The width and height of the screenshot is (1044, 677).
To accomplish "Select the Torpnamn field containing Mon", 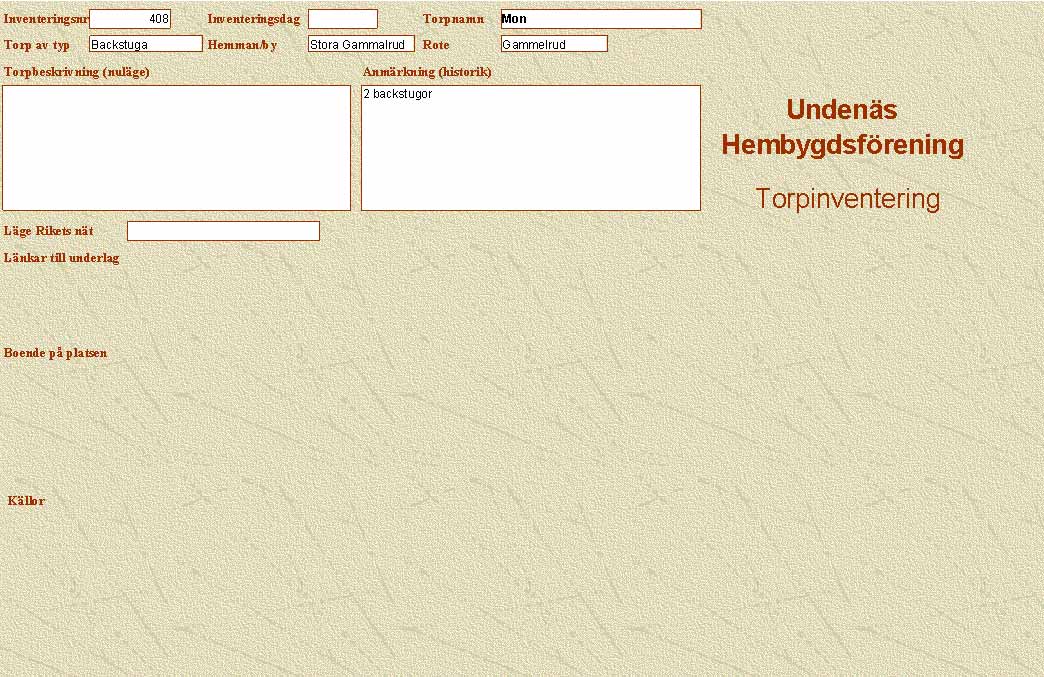I will pyautogui.click(x=600, y=19).
